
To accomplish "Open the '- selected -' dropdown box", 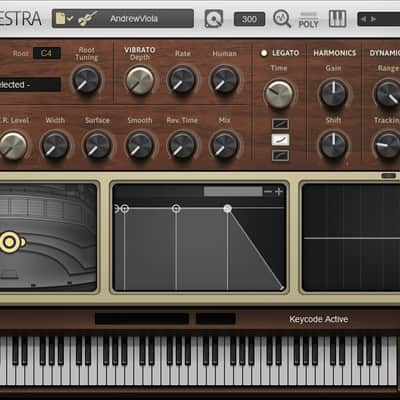I will tap(30, 85).
